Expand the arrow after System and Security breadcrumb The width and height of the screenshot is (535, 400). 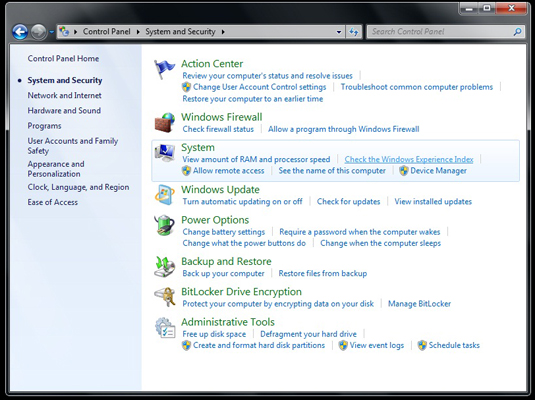223,32
